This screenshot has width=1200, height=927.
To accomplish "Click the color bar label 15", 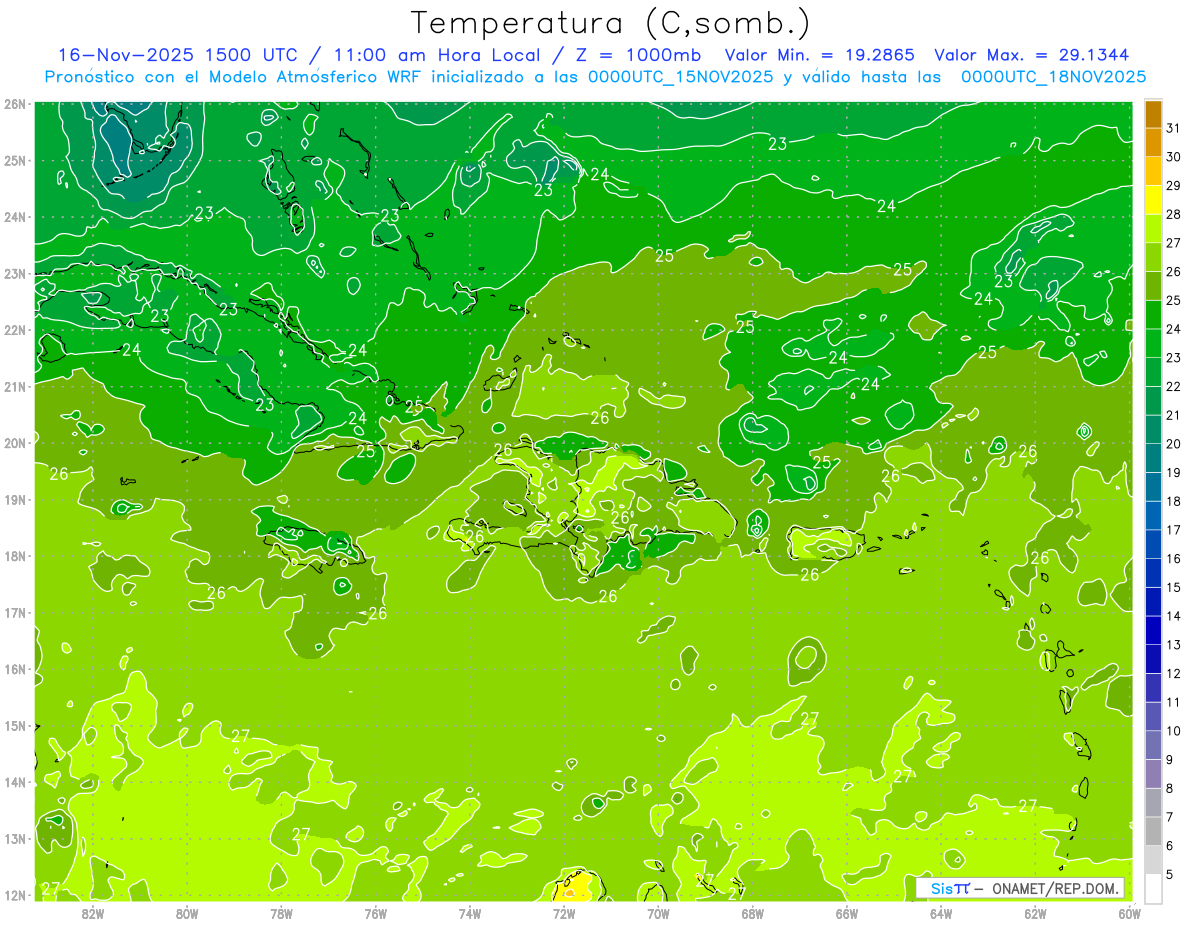I will [1173, 587].
